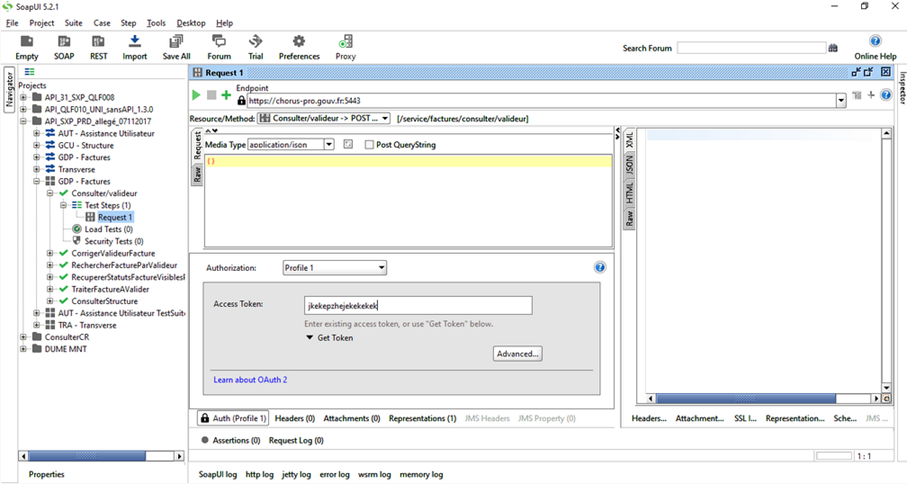Open the http log tab

pos(260,474)
